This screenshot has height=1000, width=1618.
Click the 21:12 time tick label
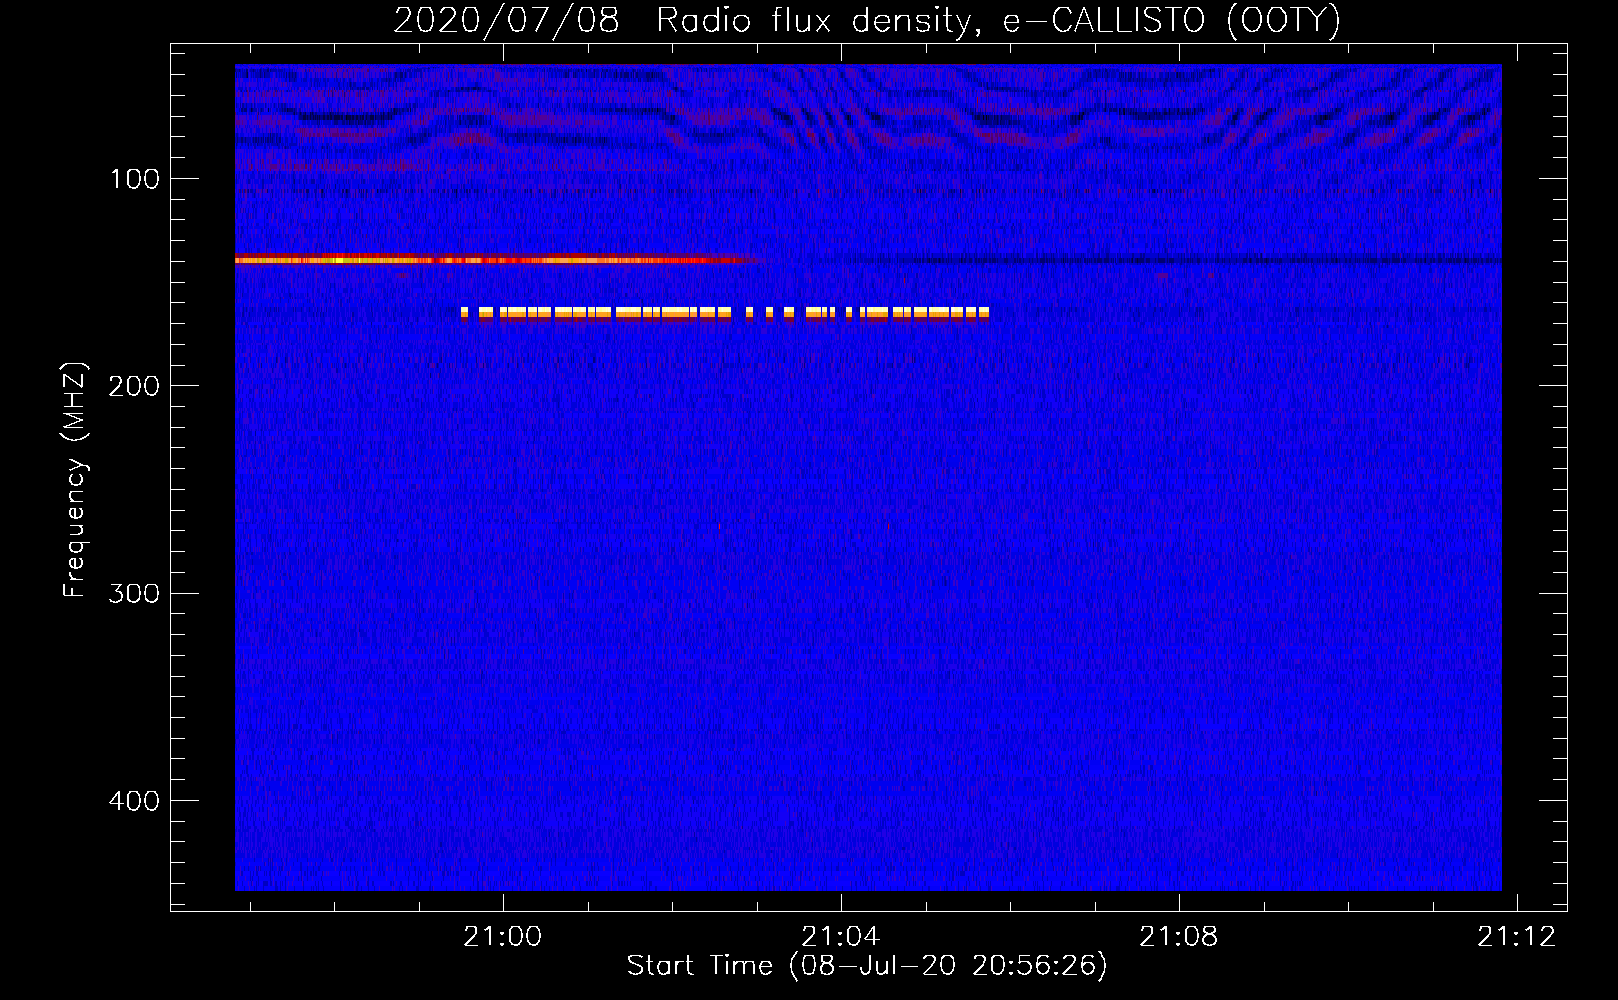coord(1517,936)
